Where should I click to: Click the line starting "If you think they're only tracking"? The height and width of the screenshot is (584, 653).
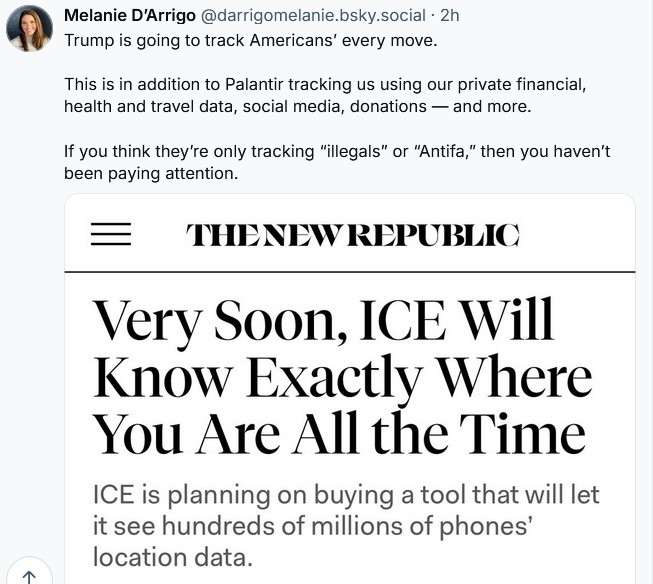336,150
